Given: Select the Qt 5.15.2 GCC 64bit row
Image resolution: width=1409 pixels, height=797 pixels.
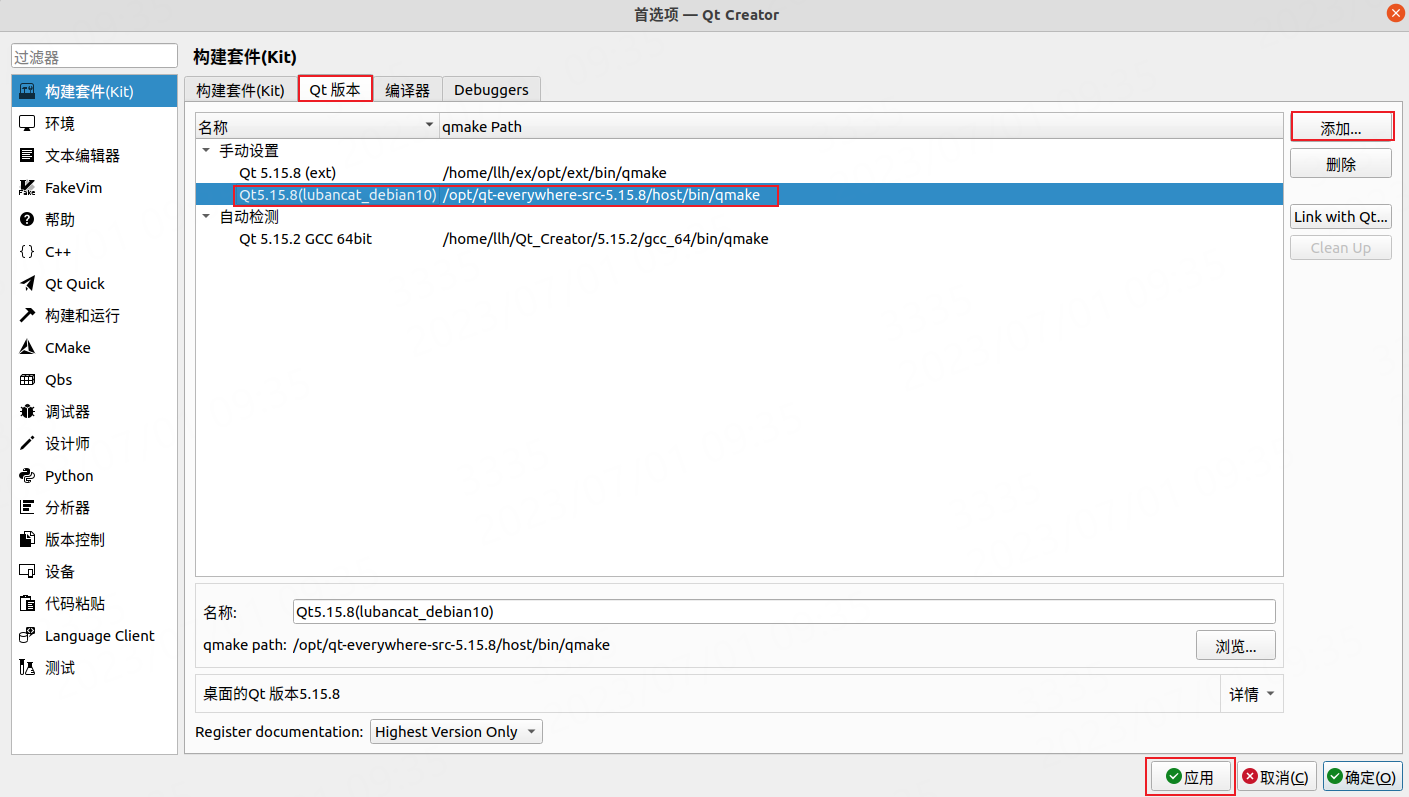Looking at the screenshot, I should click(x=739, y=239).
